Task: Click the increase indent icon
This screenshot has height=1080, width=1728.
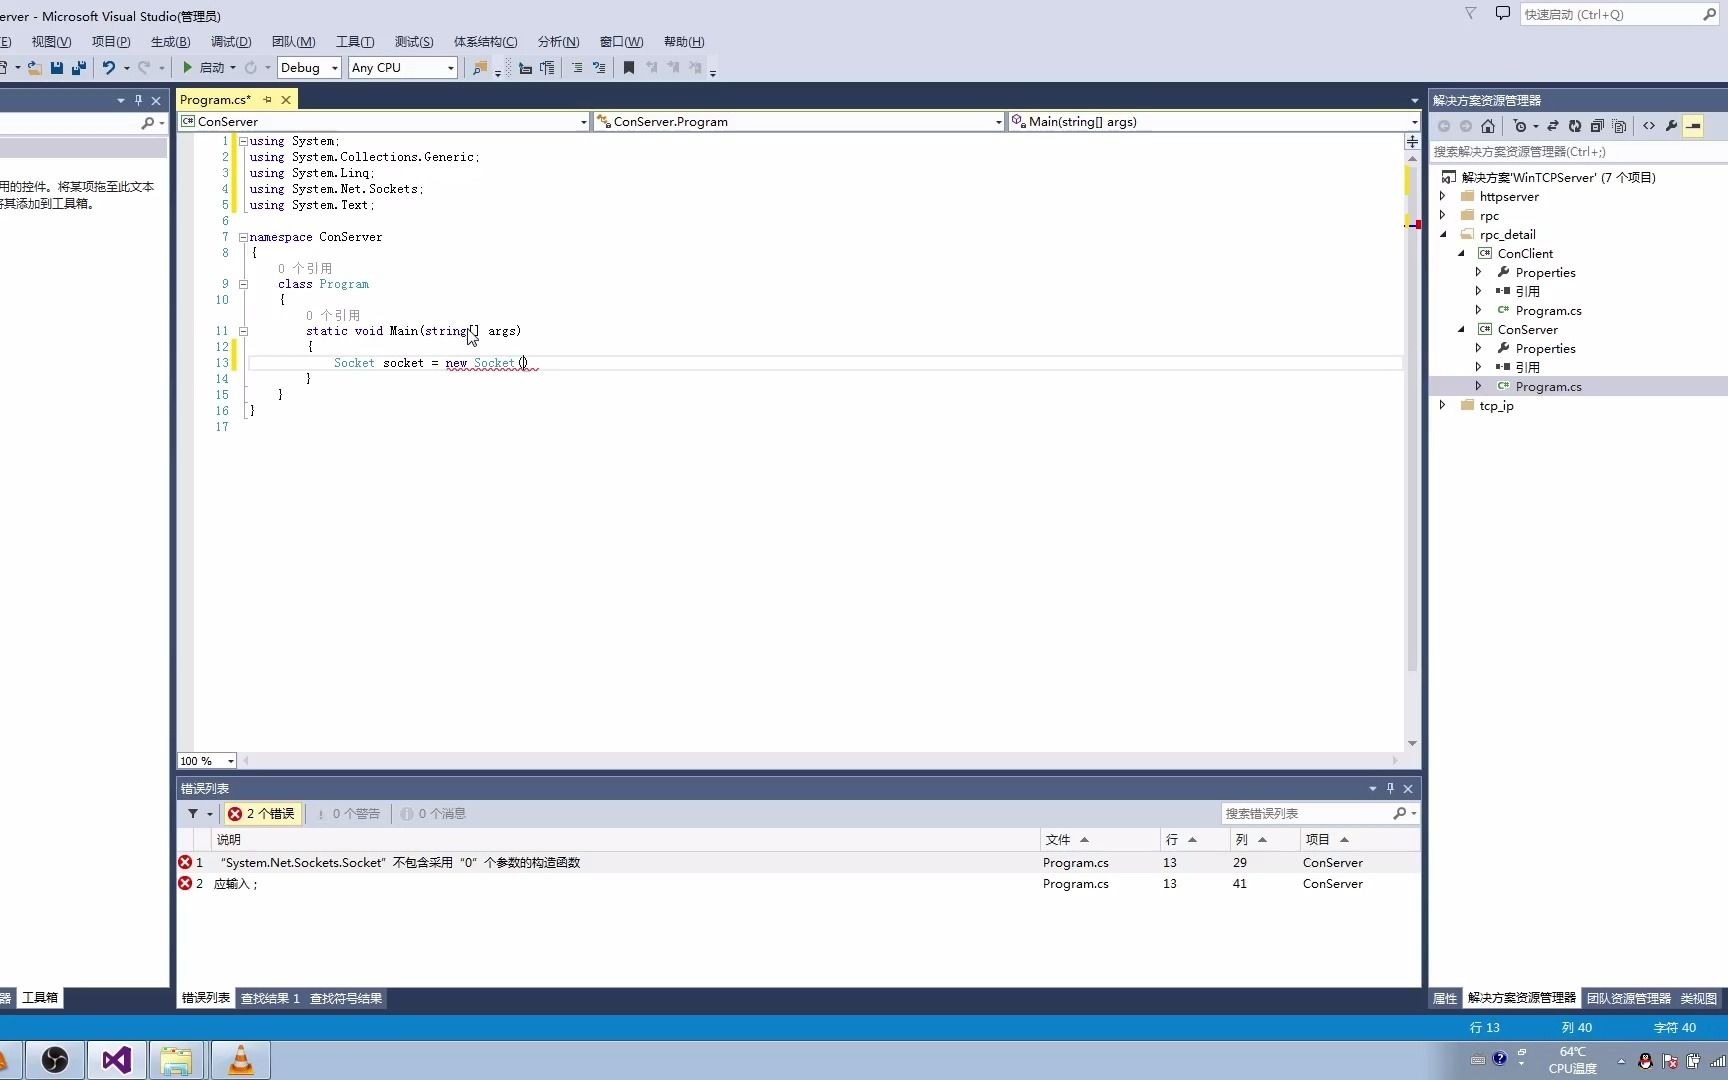Action: pos(547,68)
